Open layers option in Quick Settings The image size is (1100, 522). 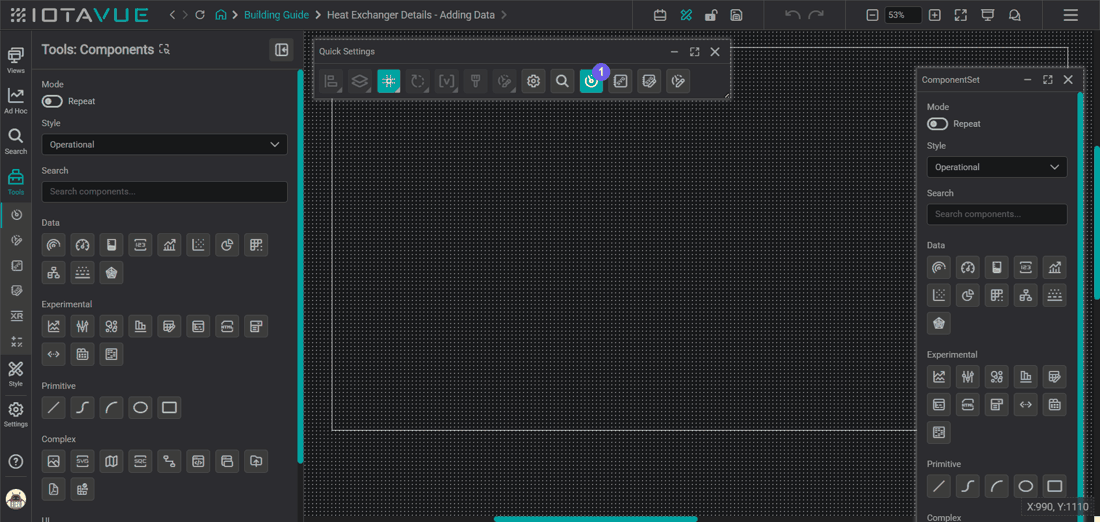coord(360,81)
